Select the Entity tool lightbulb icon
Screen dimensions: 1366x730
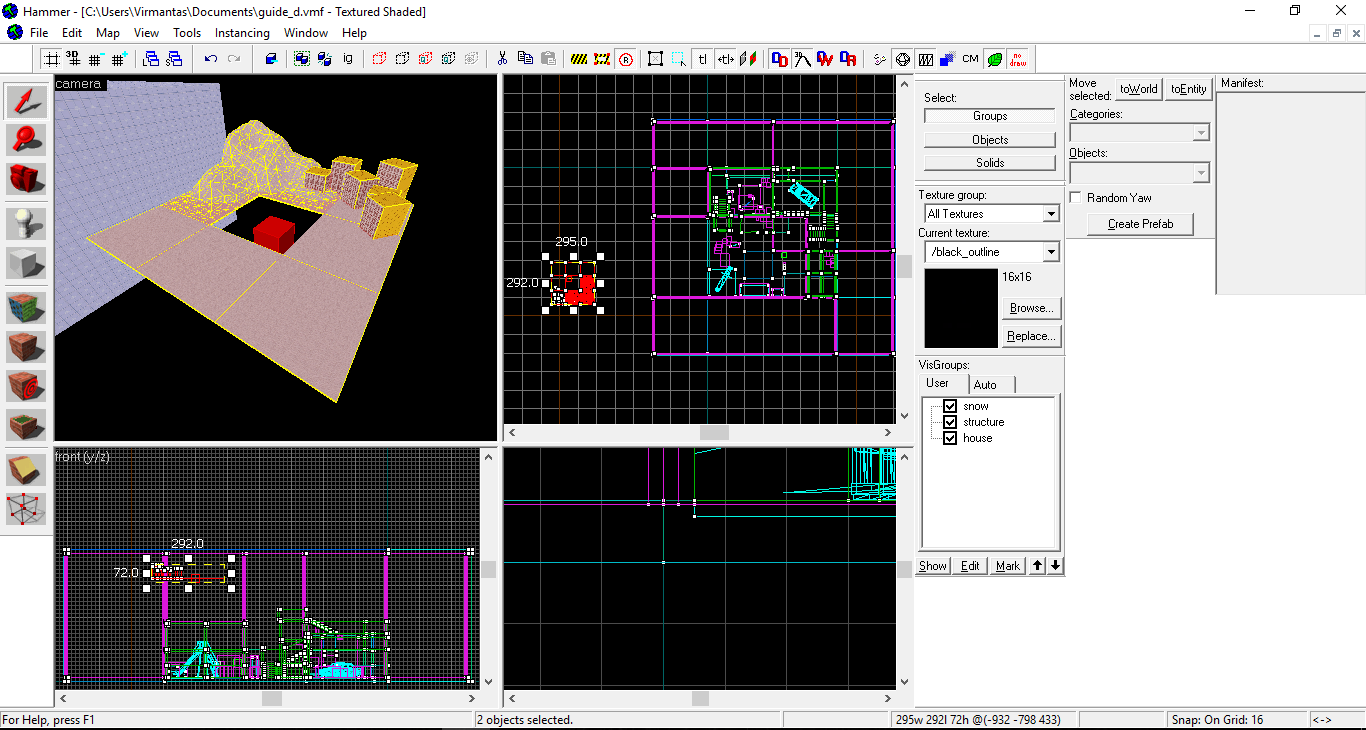[x=27, y=224]
